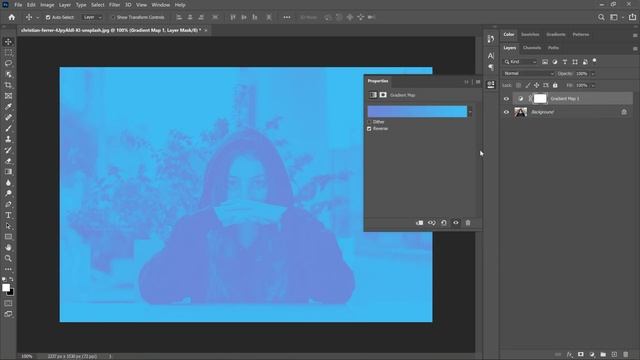Delete layer with the Layers panel trash icon
Viewport: 640px width, 360px height.
626,355
